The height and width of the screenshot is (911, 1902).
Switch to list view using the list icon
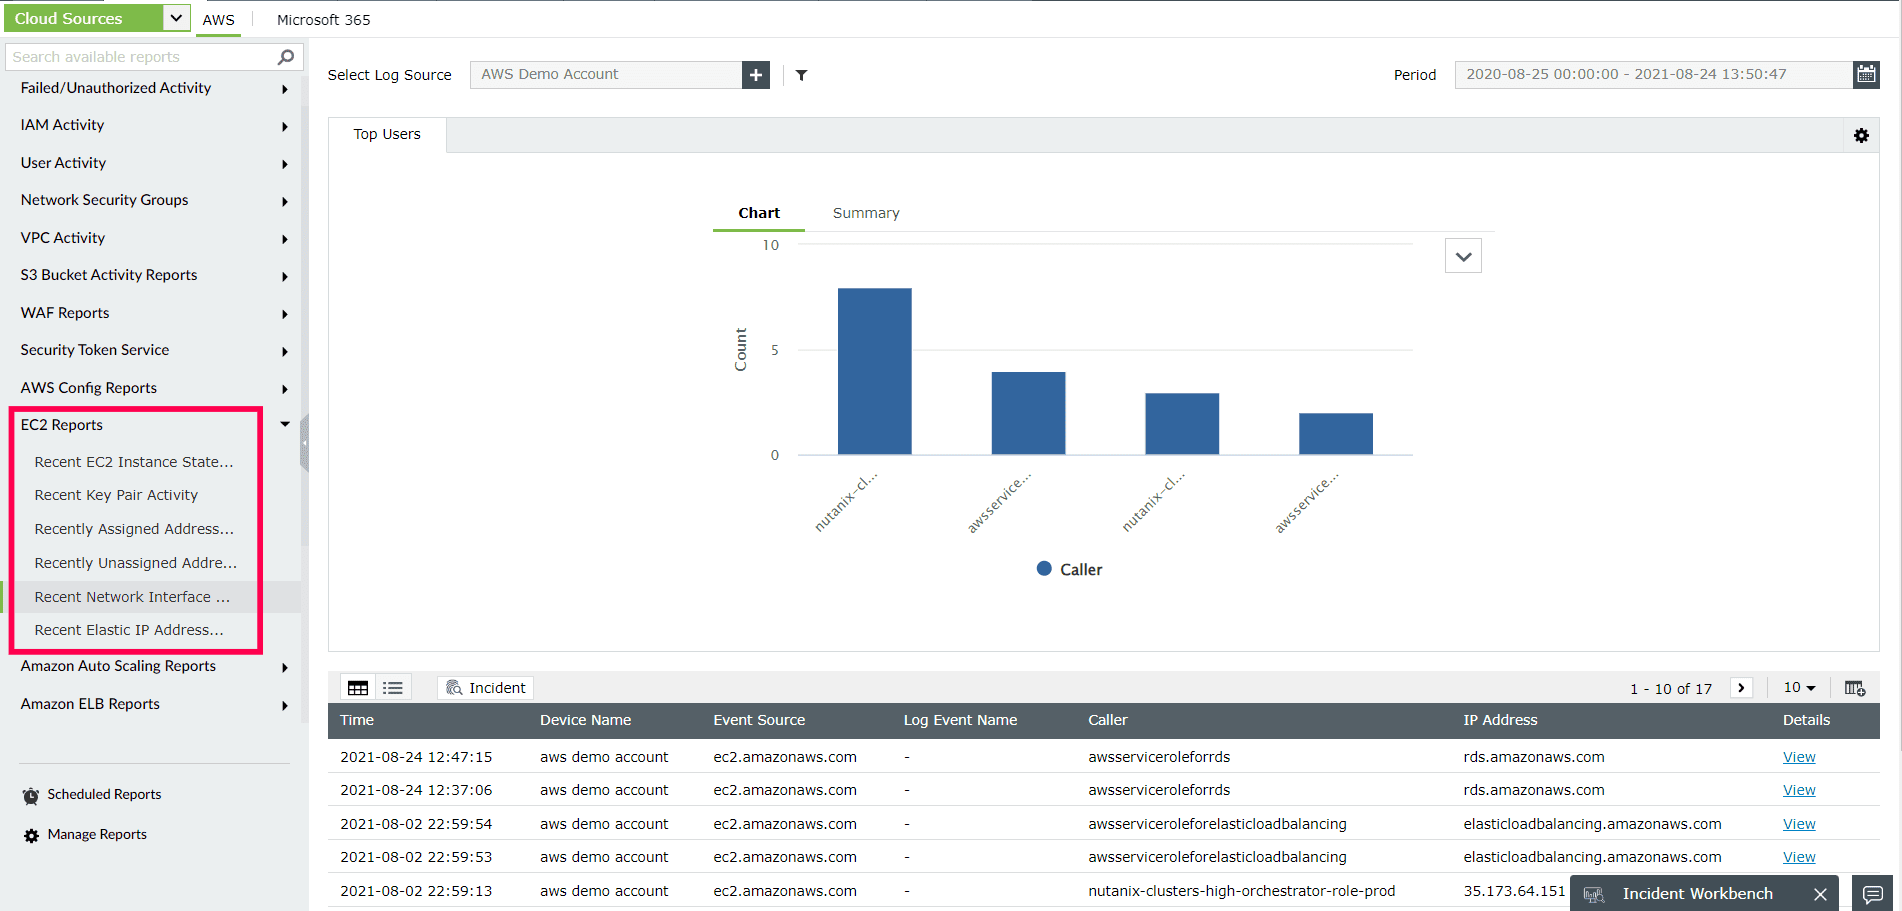tap(392, 687)
